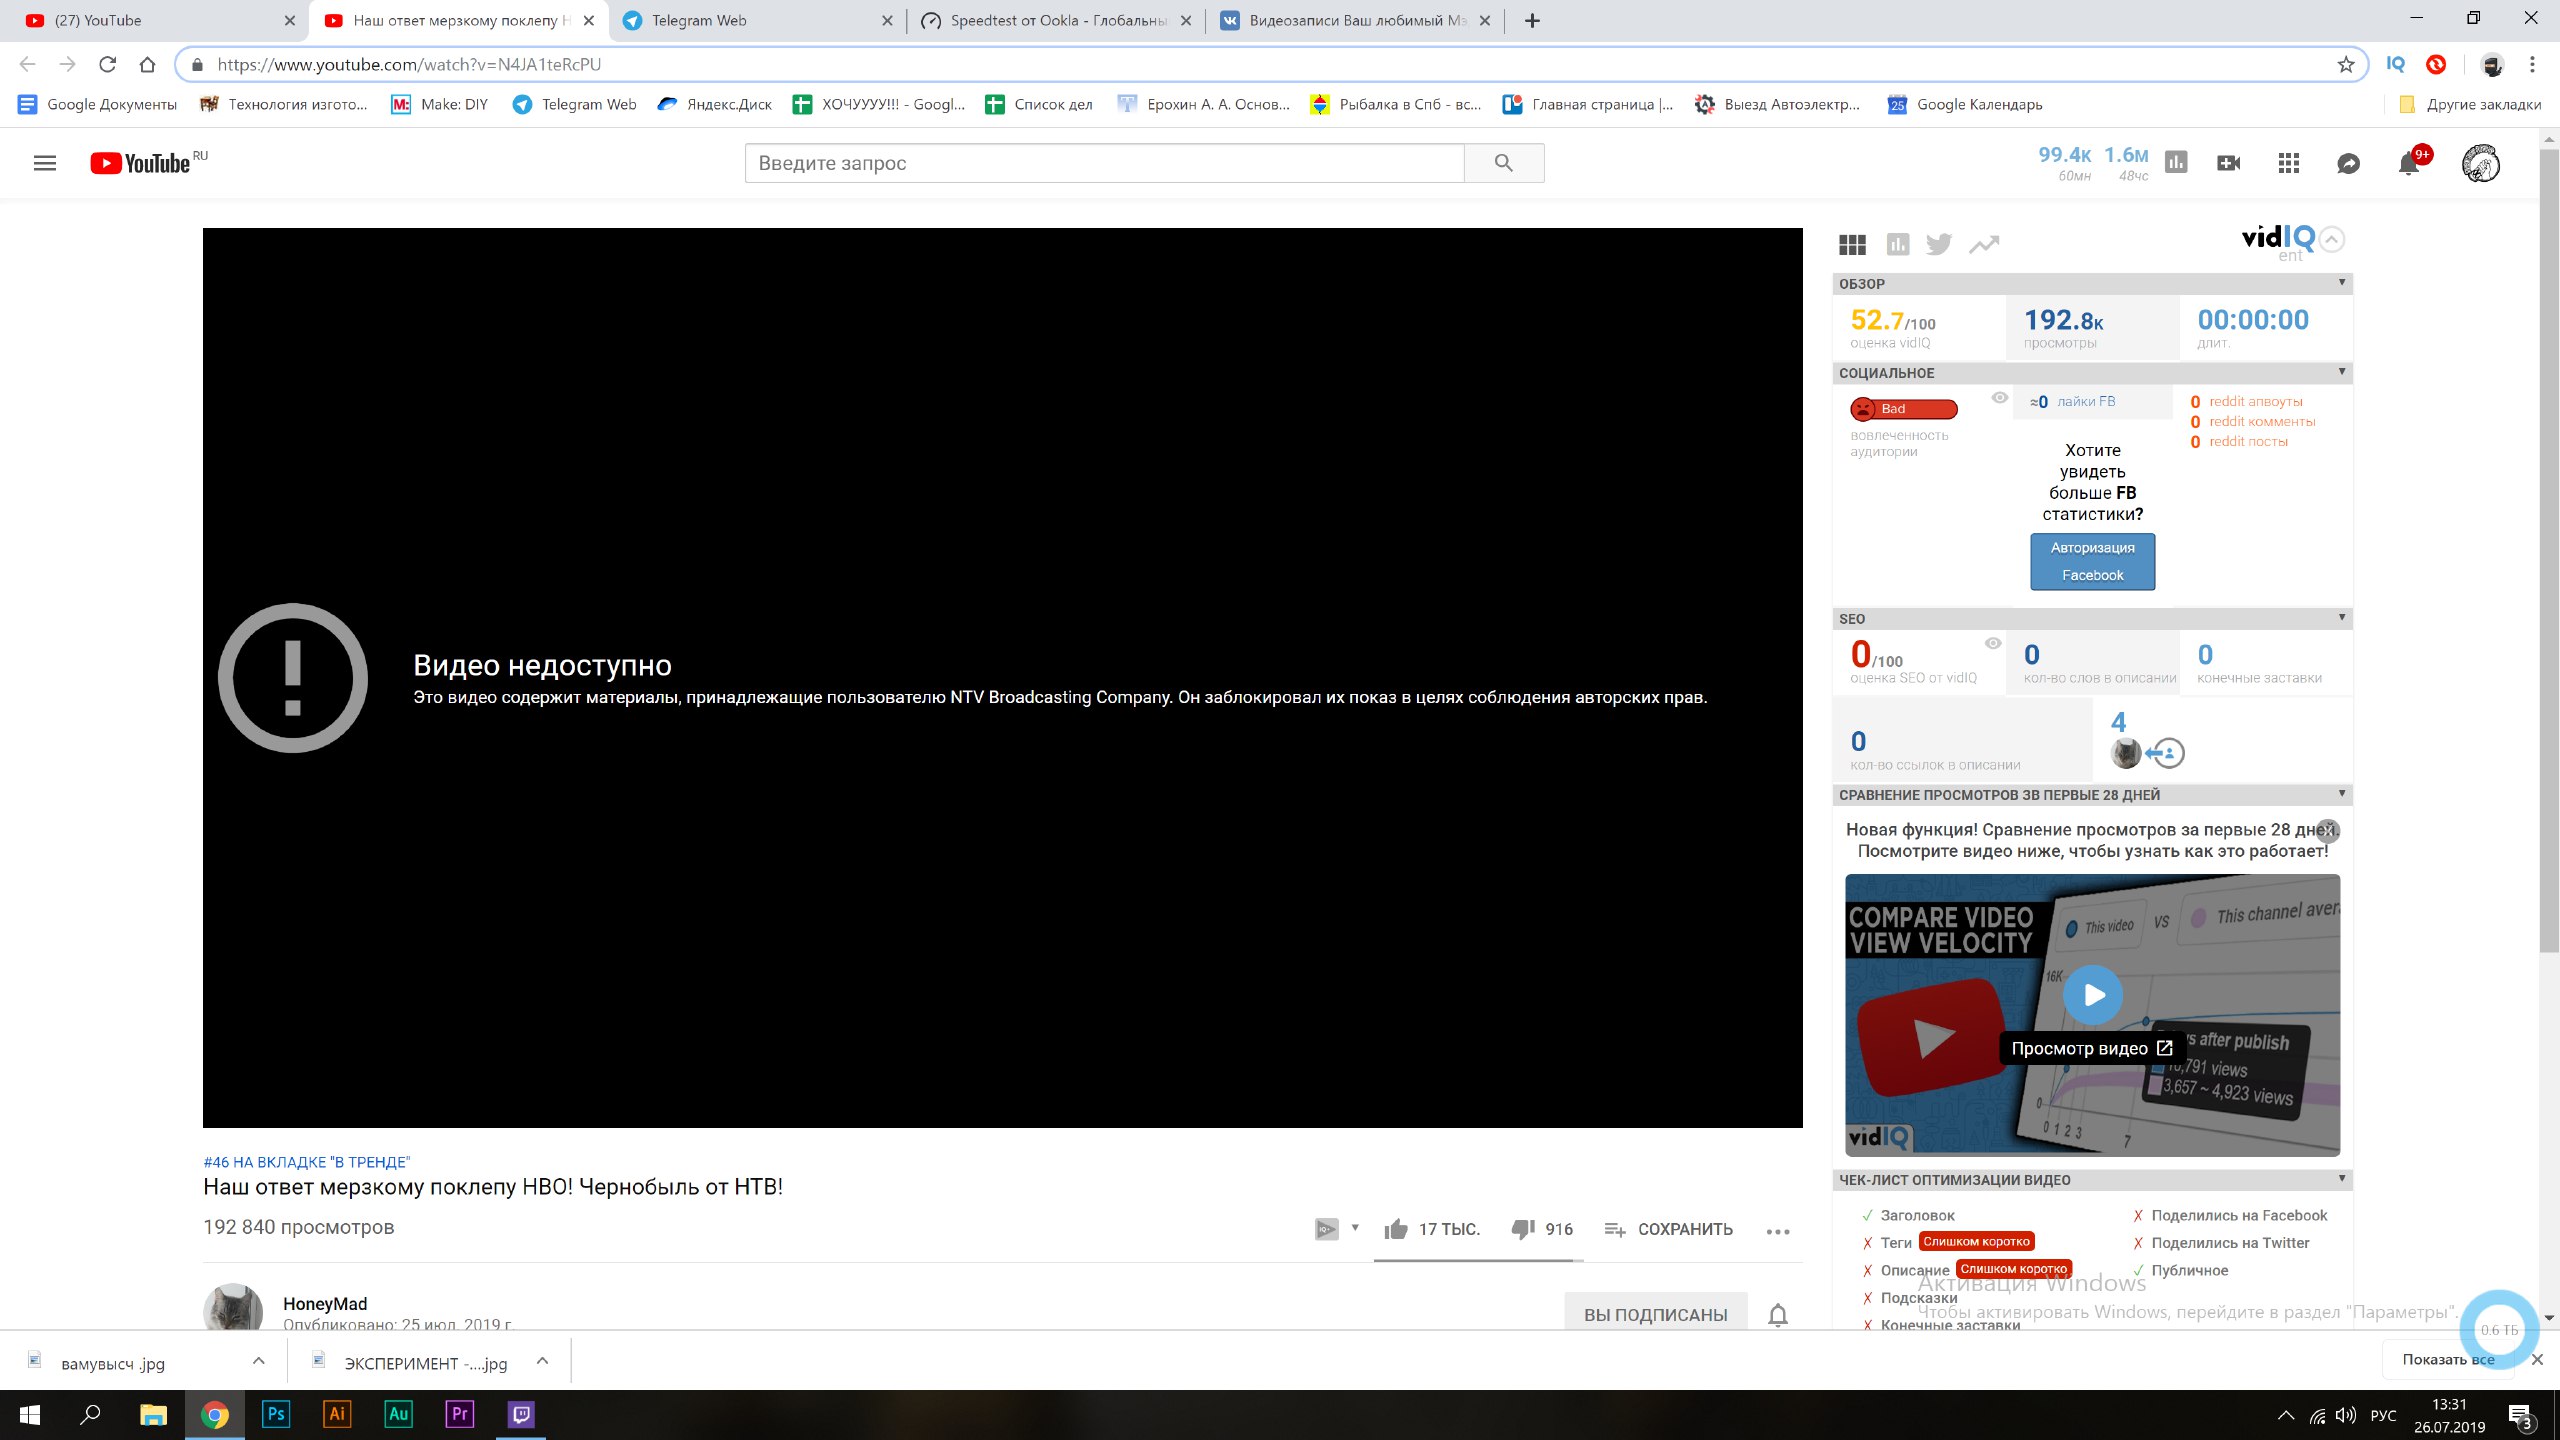Click Показать все downloads button
The height and width of the screenshot is (1440, 2560).
click(2448, 1359)
